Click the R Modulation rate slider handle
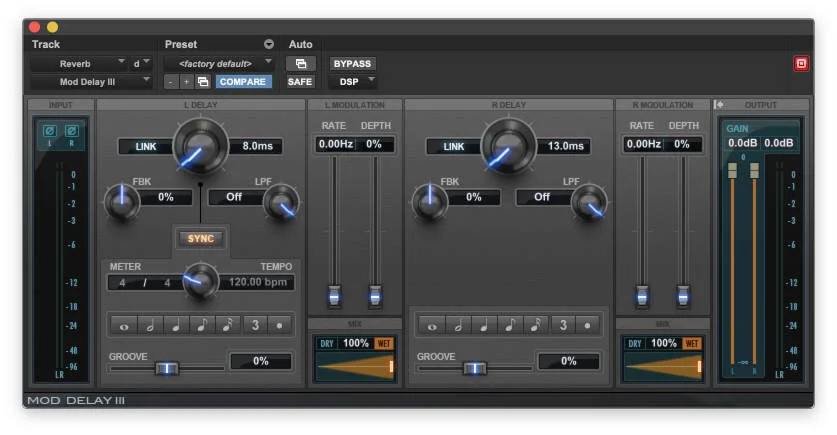837x435 pixels. [x=642, y=296]
